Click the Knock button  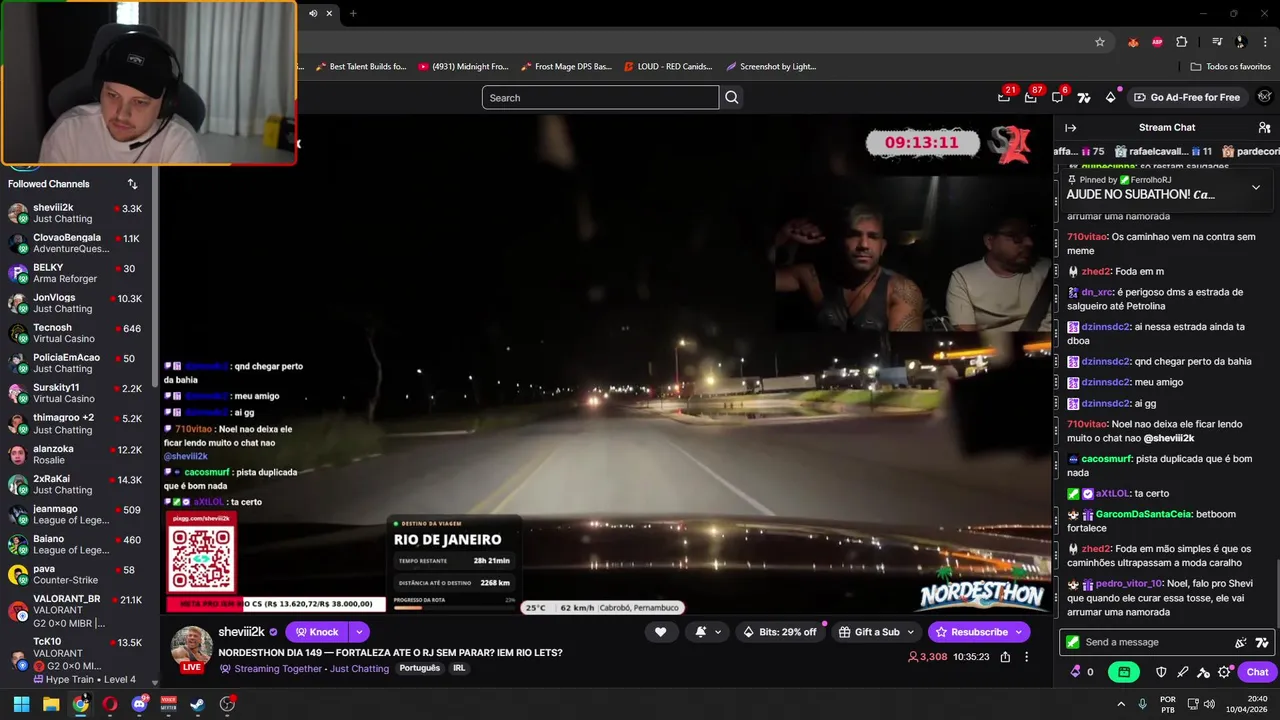[317, 632]
